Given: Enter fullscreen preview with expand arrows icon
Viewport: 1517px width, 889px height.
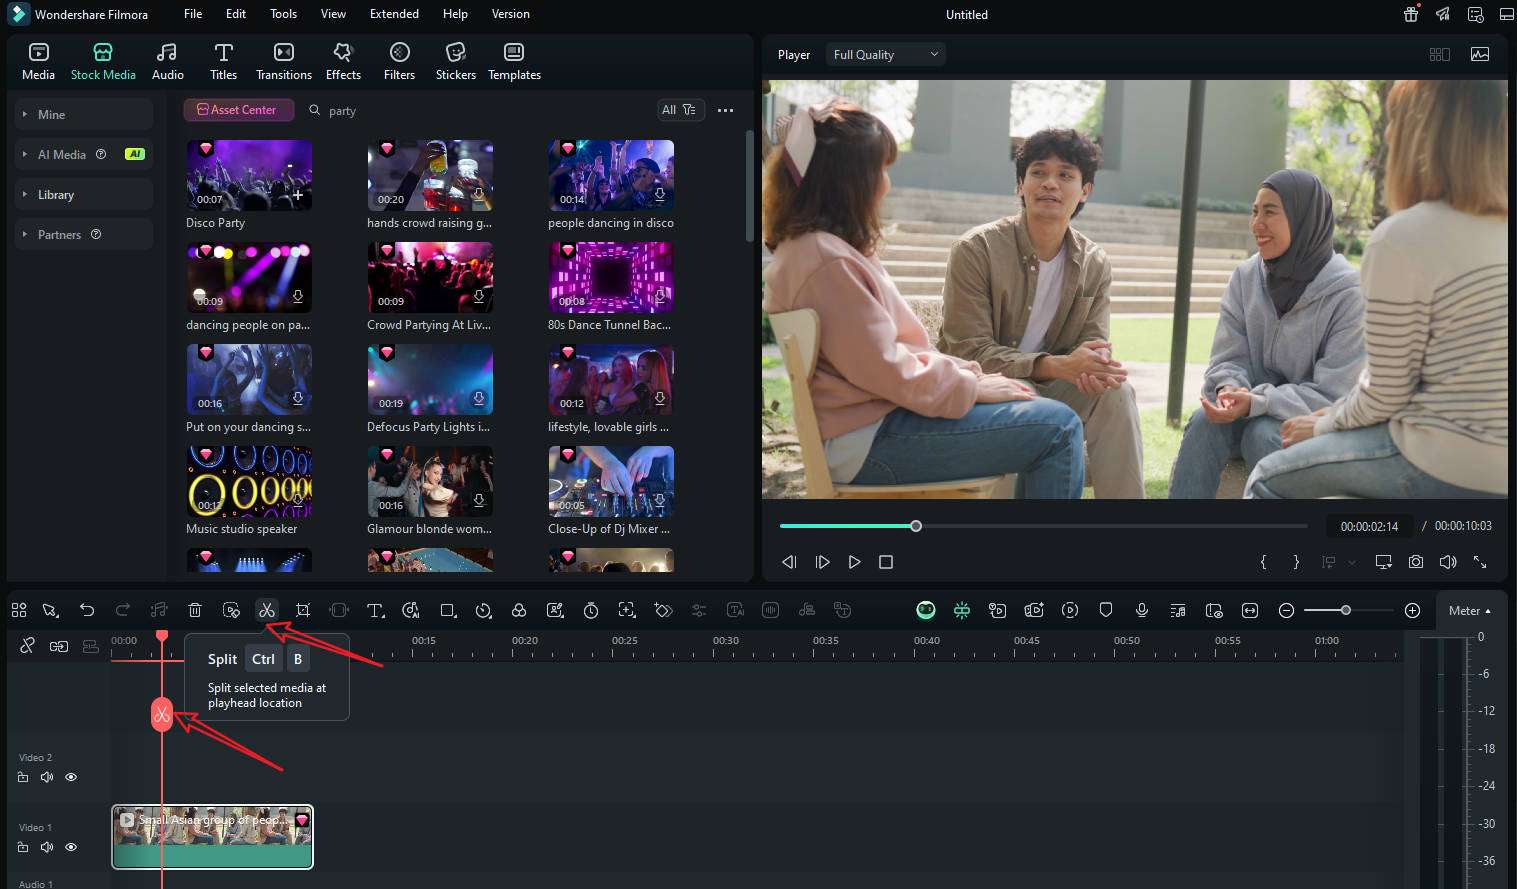Looking at the screenshot, I should click(1480, 562).
